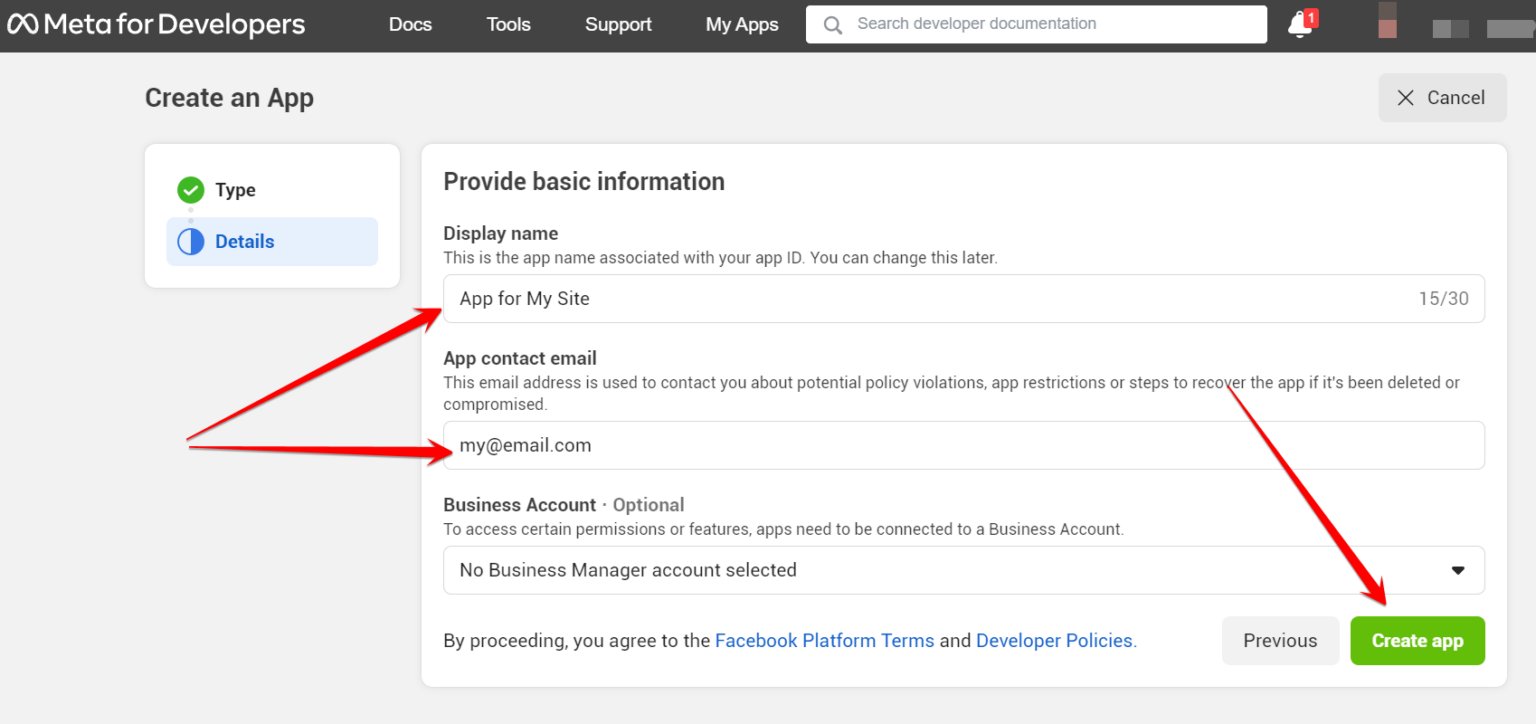Click the half-filled Details step icon
This screenshot has height=724, width=1536.
pos(190,241)
